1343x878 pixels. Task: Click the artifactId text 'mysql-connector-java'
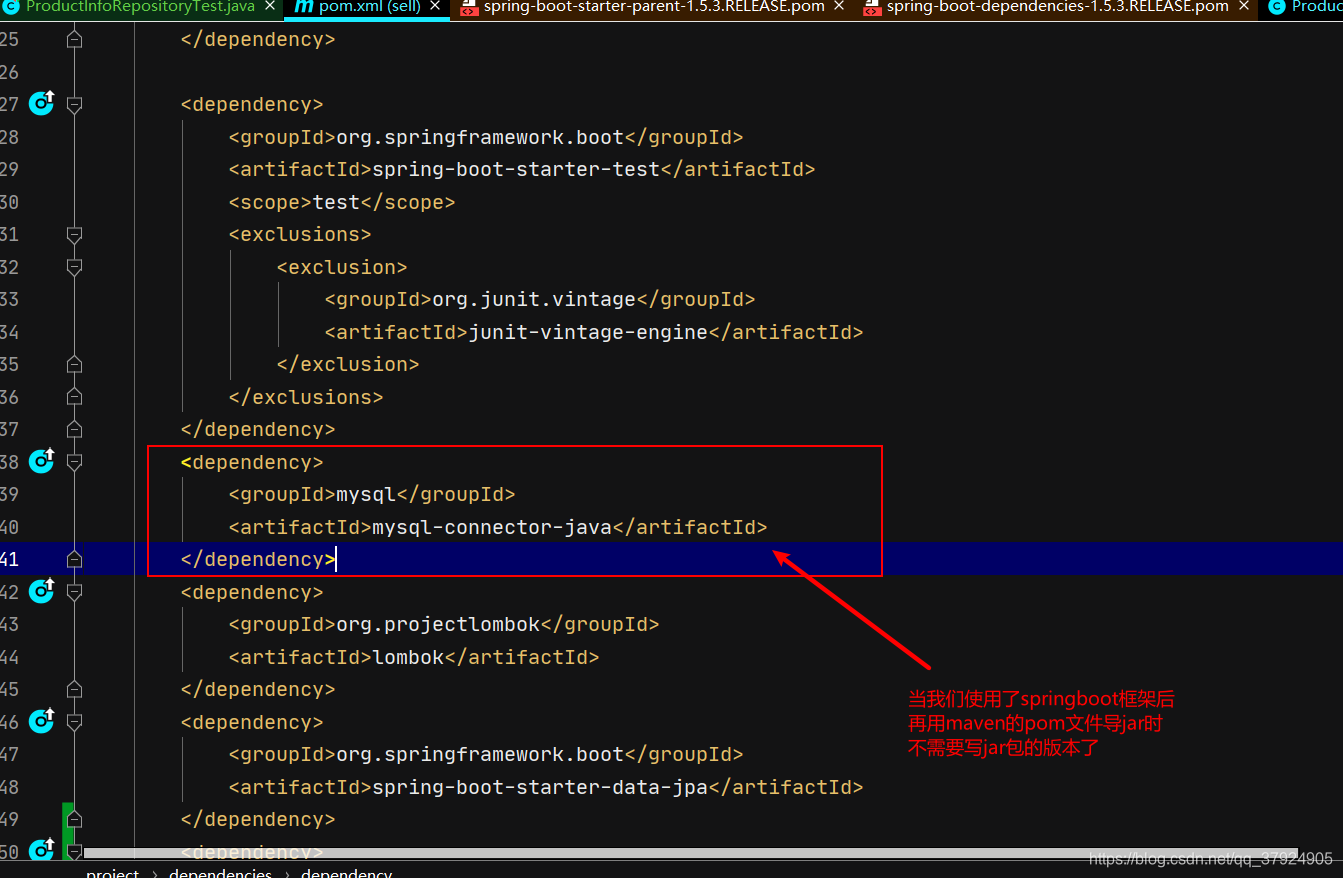(x=492, y=527)
